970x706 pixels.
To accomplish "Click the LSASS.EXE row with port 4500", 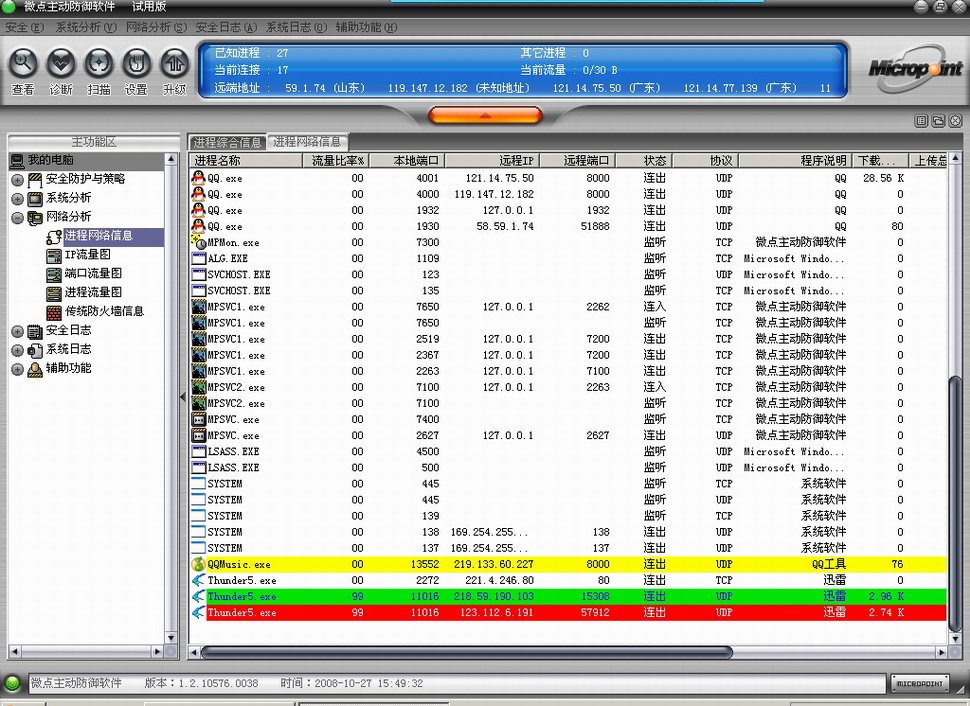I will pos(568,452).
